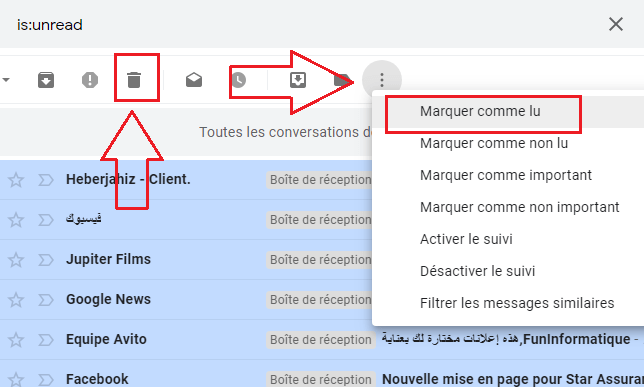This screenshot has height=387, width=644.
Task: Star the Facebook email
Action: [16, 380]
